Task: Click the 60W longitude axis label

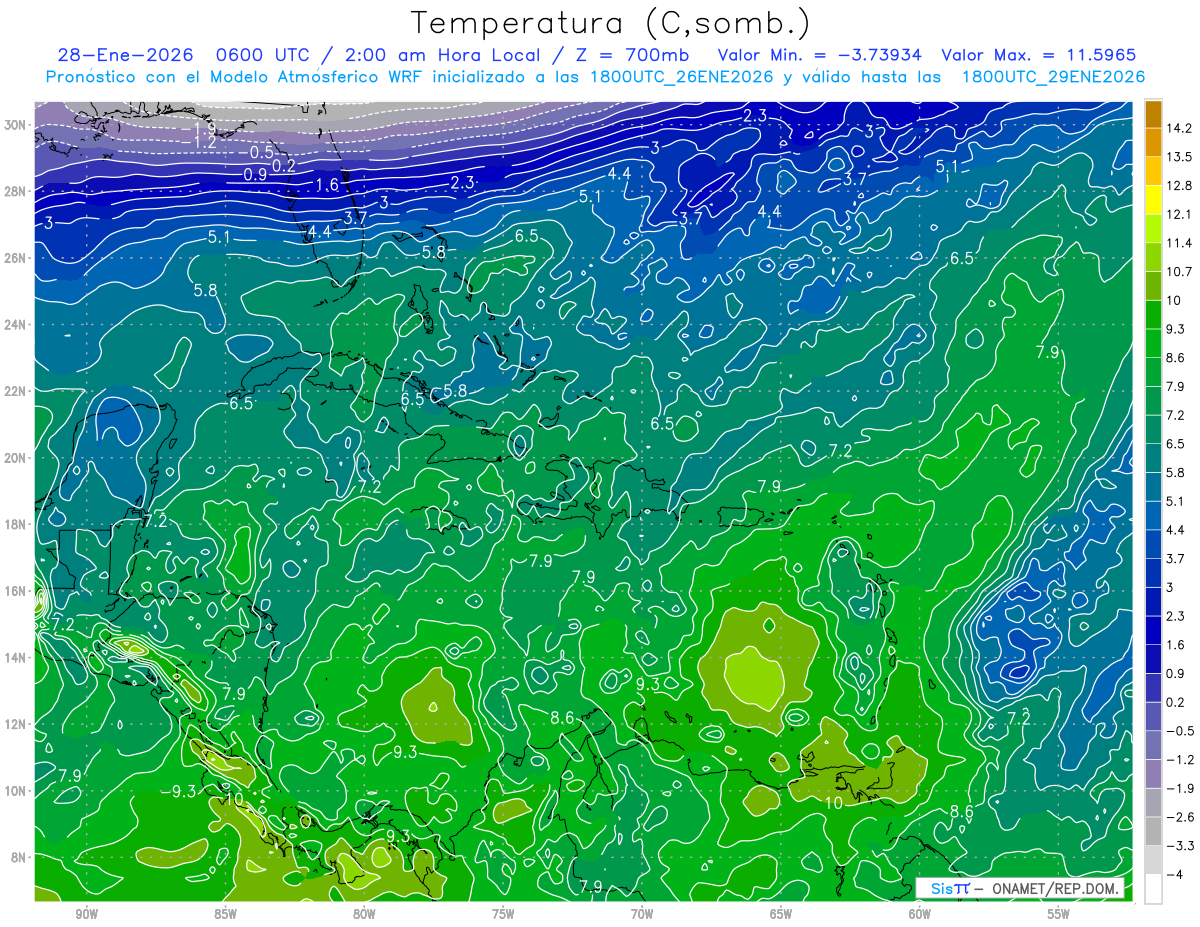Action: pos(920,914)
